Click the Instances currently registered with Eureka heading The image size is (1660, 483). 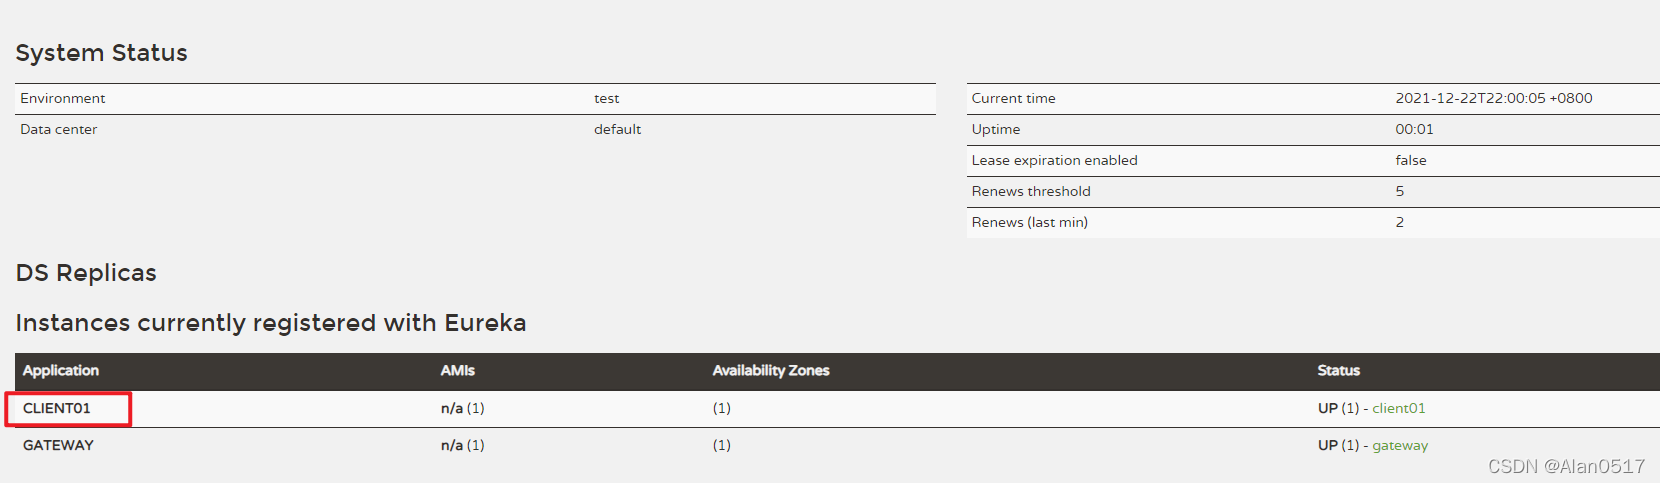point(271,323)
